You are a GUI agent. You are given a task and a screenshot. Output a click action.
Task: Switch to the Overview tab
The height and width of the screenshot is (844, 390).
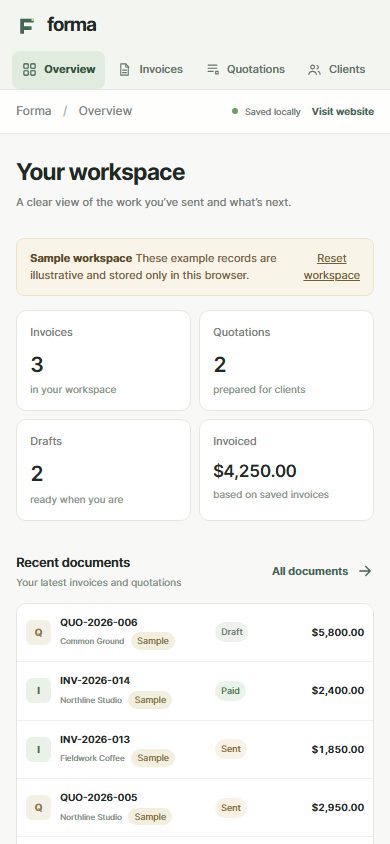59,69
